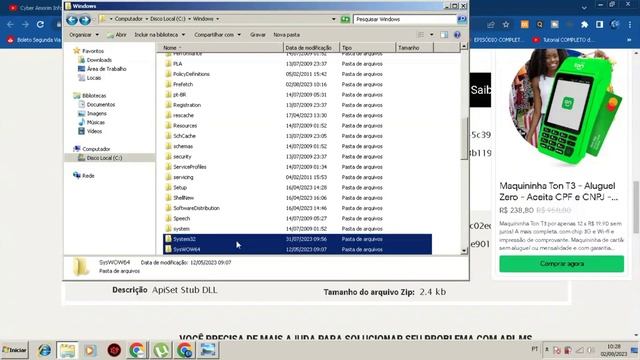Select Bibliotecas in the navigation pane
640x360 pixels.
point(94,96)
